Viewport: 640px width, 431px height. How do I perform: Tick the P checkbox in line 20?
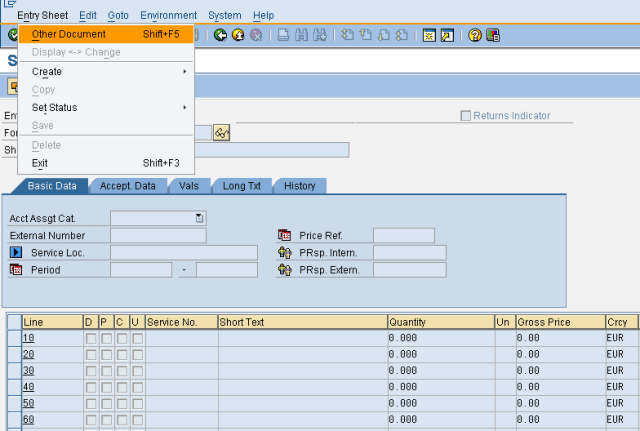106,355
